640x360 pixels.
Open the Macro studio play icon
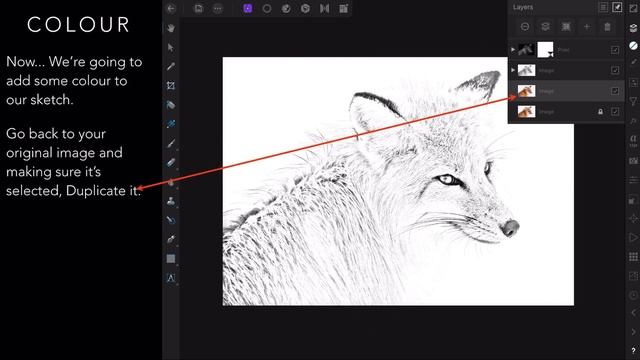click(633, 238)
